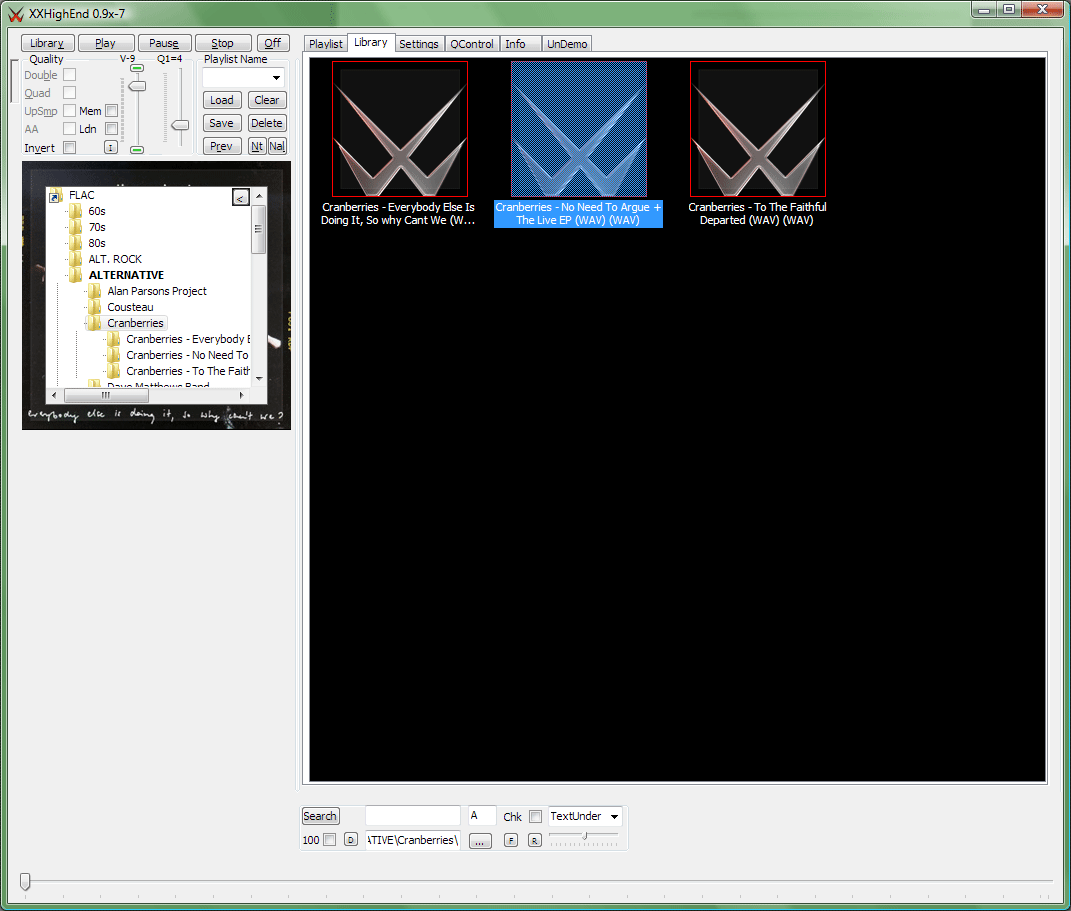Toggle the UpSmp checkbox
Image resolution: width=1071 pixels, height=911 pixels.
[x=70, y=110]
